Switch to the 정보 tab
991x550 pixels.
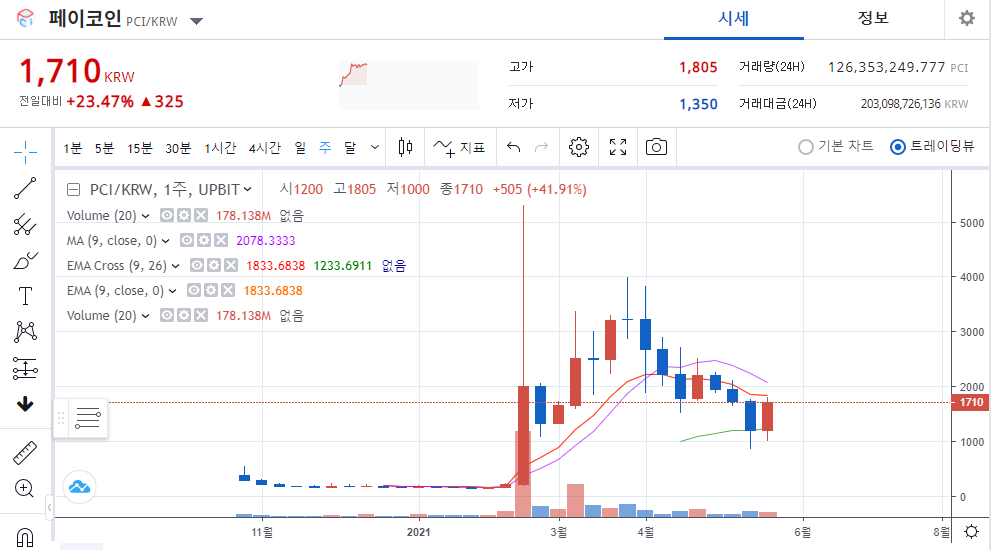pos(873,19)
